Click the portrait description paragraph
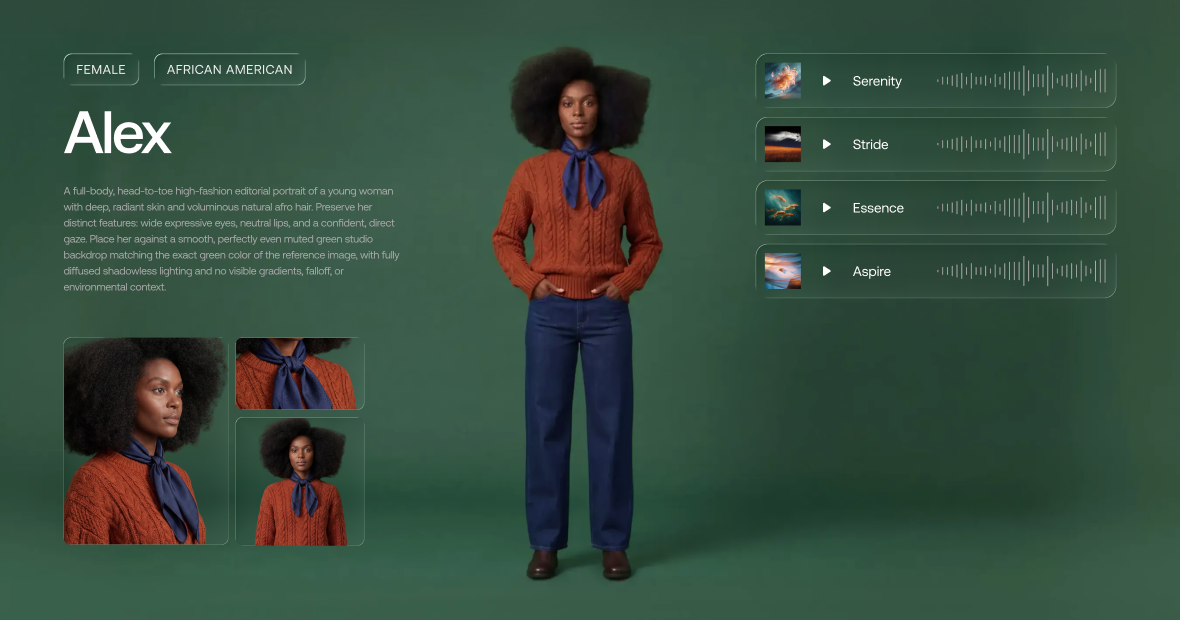This screenshot has width=1180, height=620. click(231, 239)
